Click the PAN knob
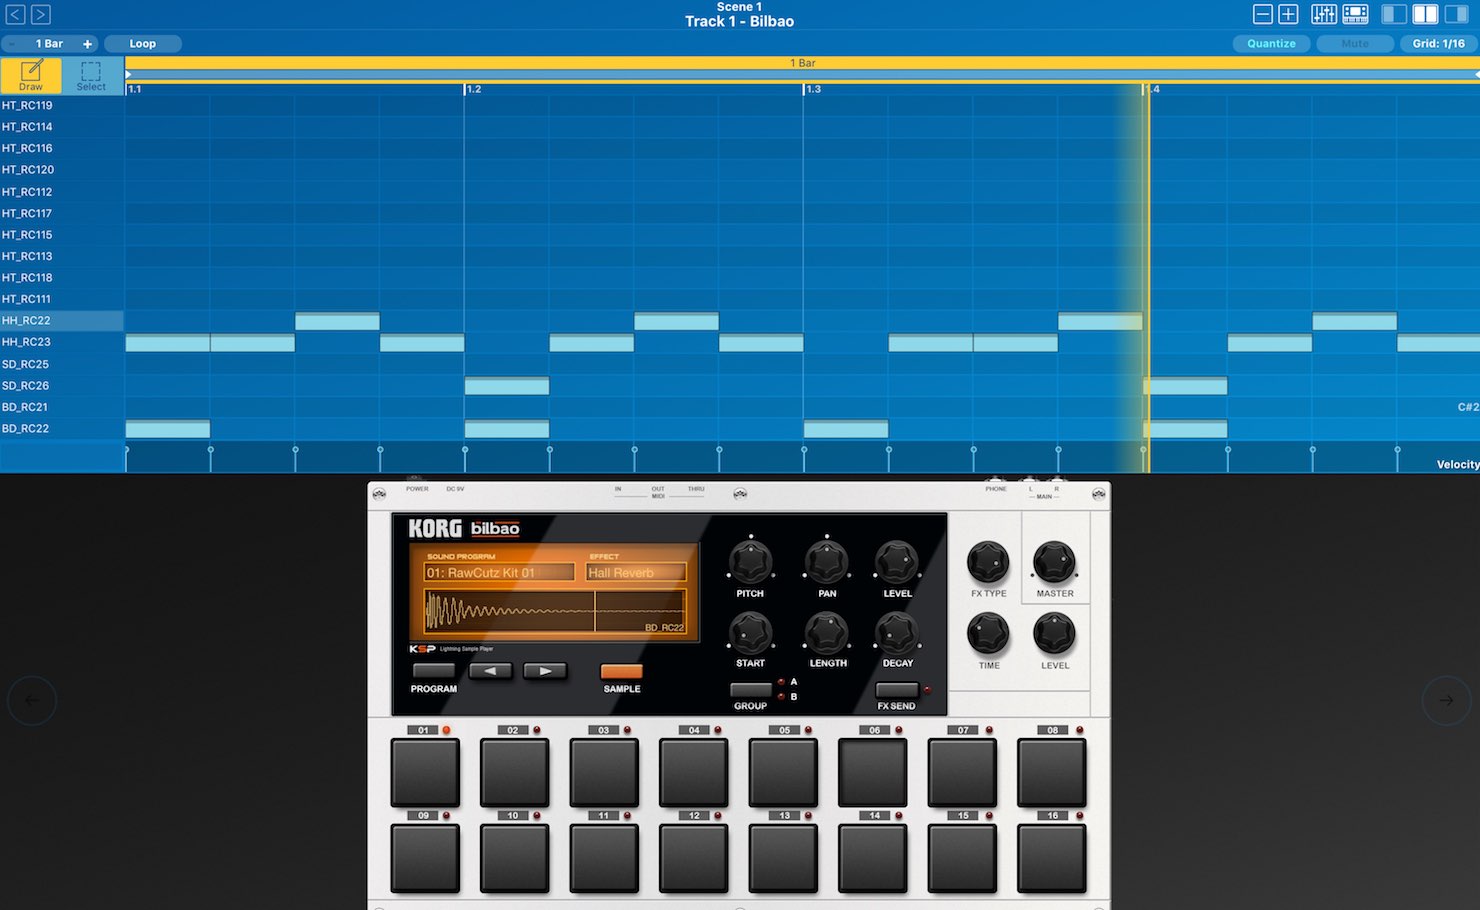This screenshot has width=1480, height=910. (827, 562)
